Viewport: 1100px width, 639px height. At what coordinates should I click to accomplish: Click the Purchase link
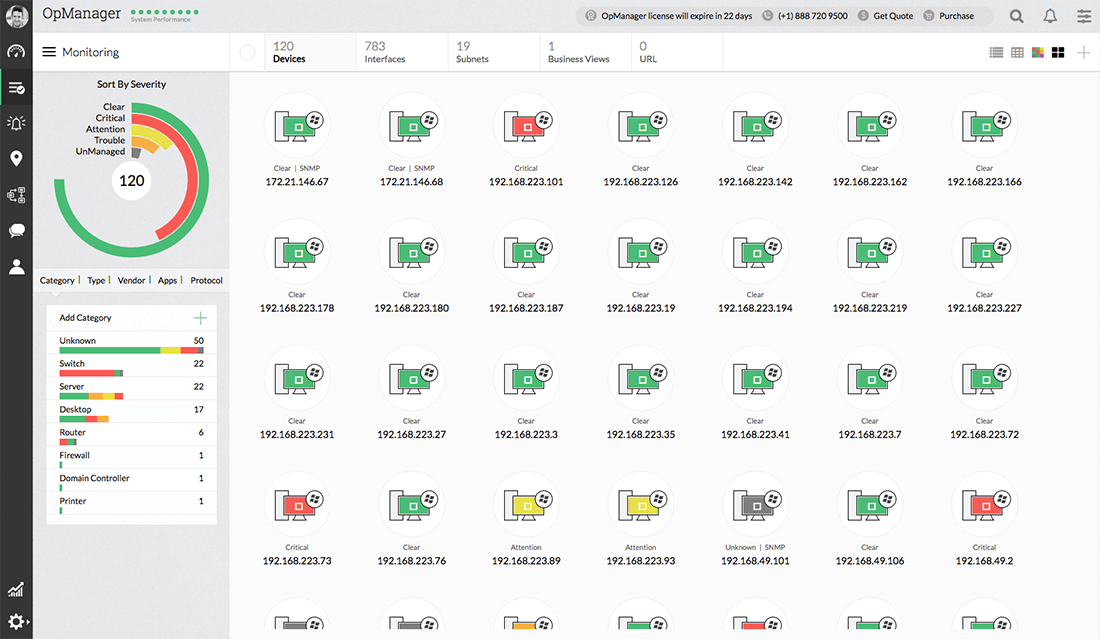(x=948, y=15)
